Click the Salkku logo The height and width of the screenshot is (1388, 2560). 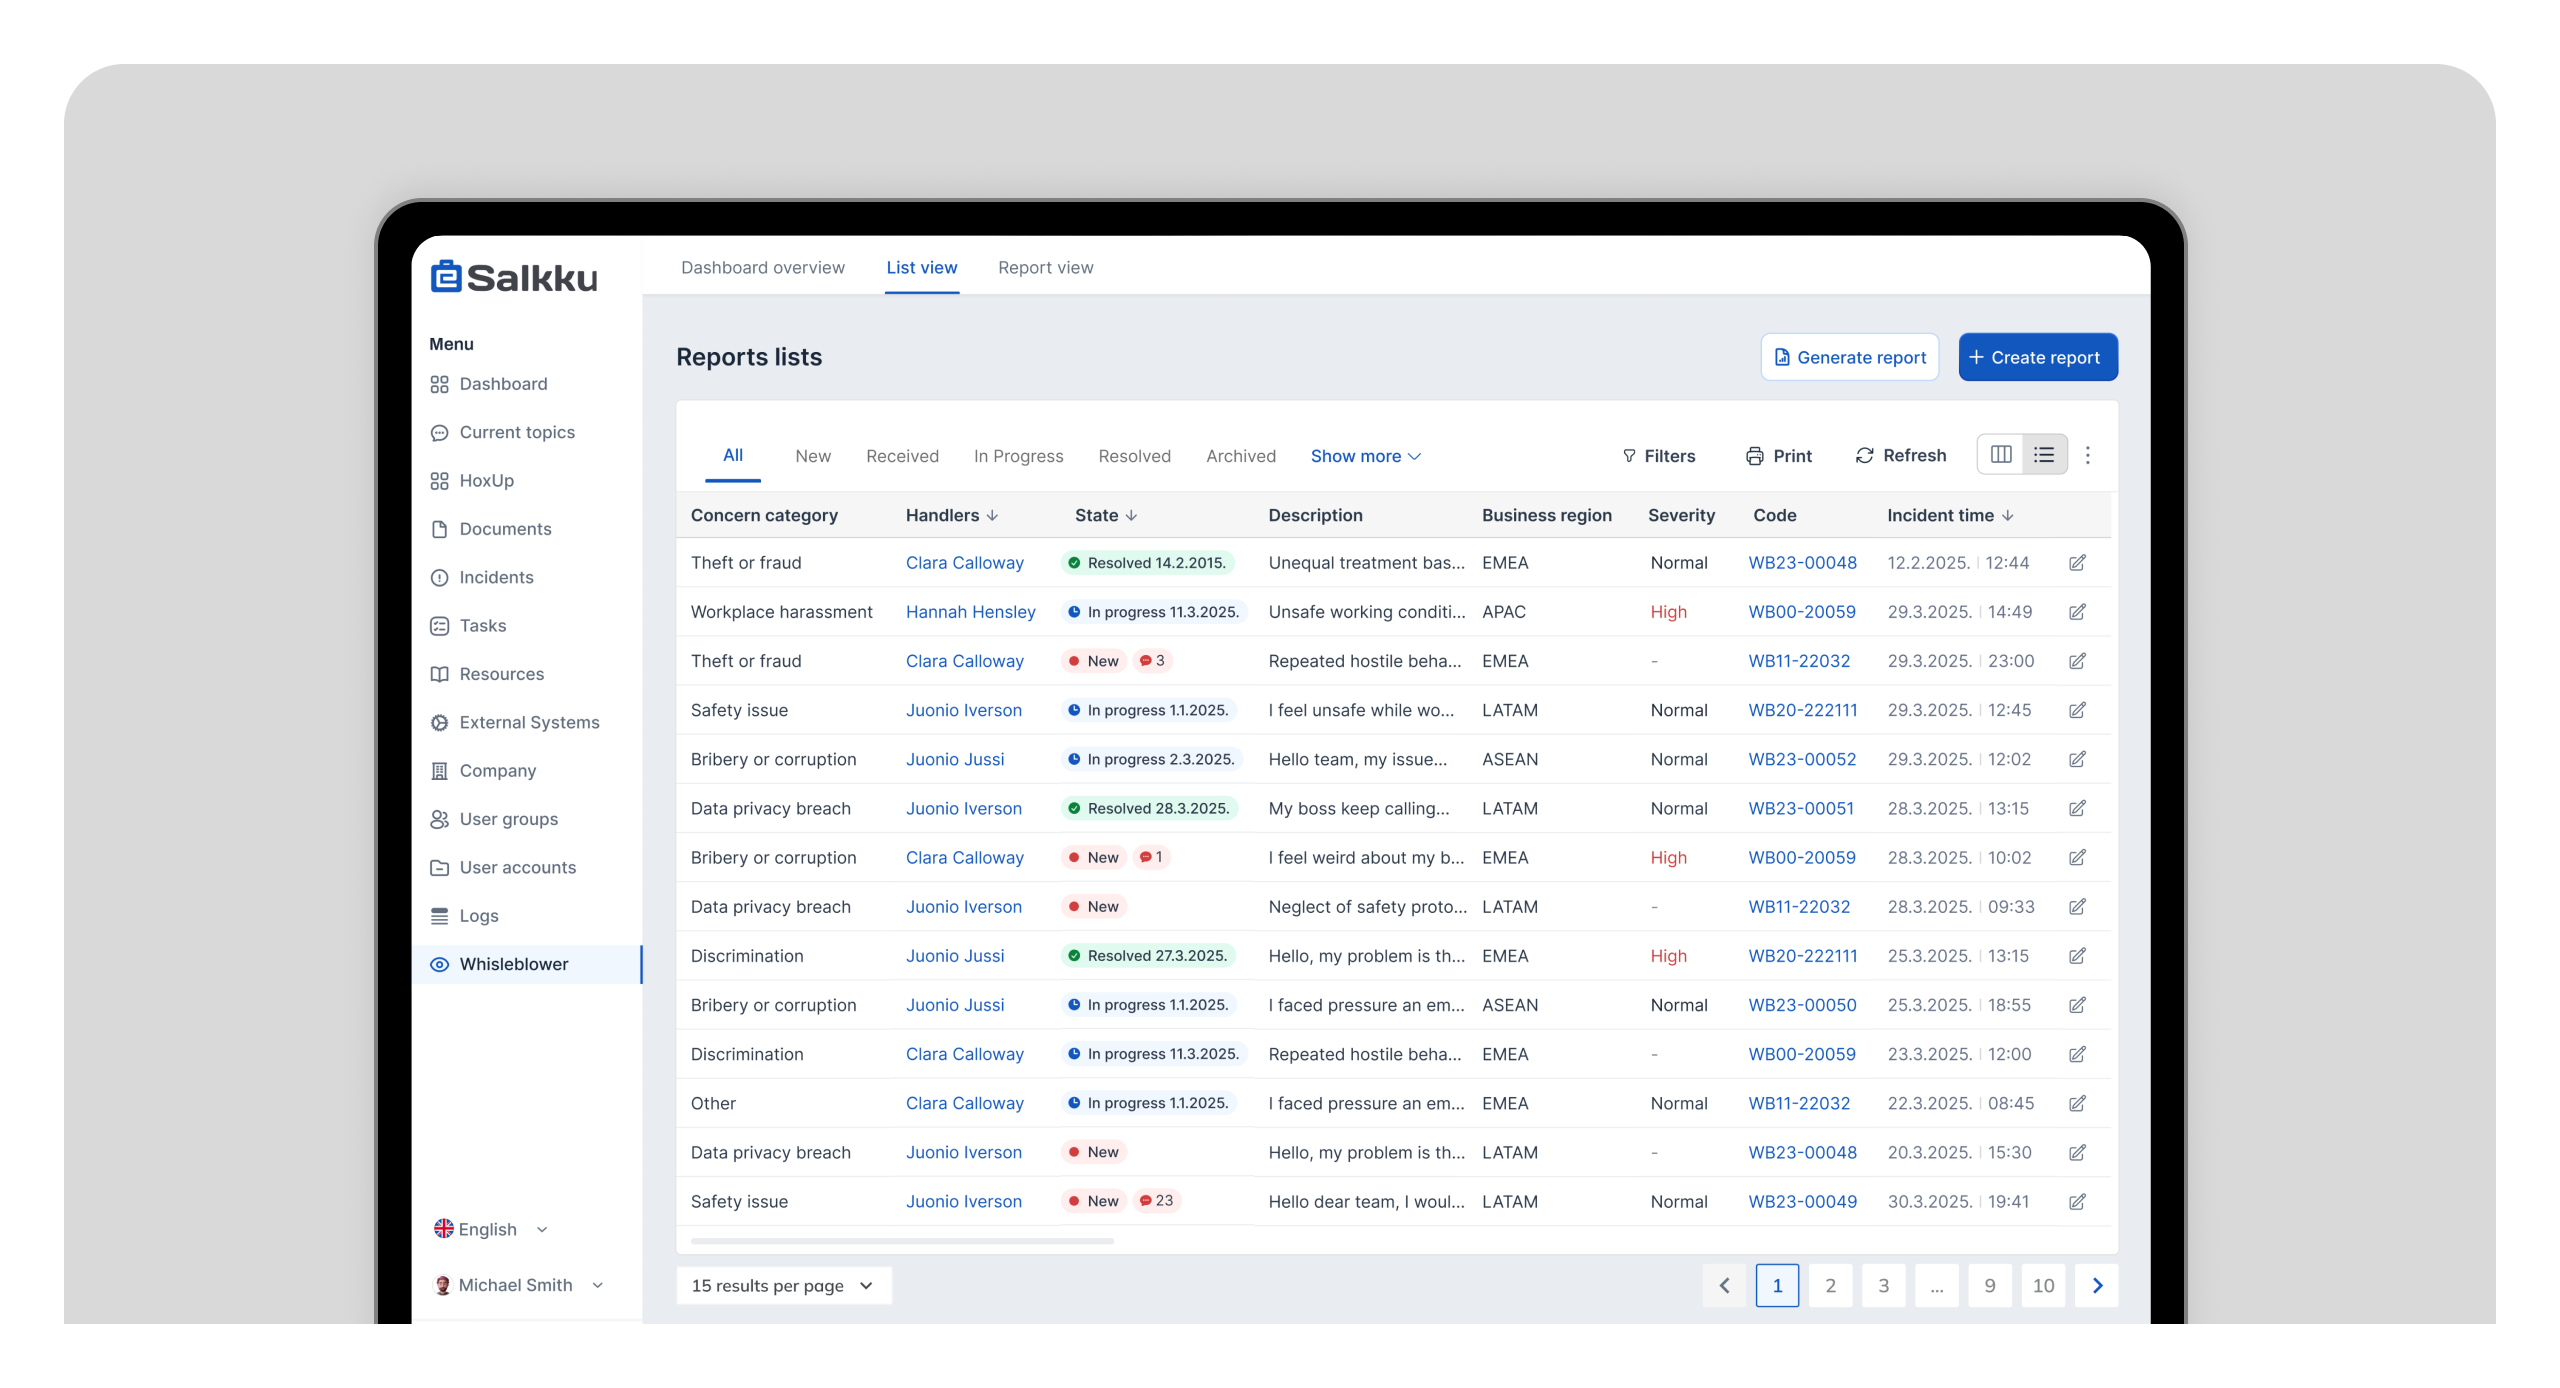tap(514, 277)
